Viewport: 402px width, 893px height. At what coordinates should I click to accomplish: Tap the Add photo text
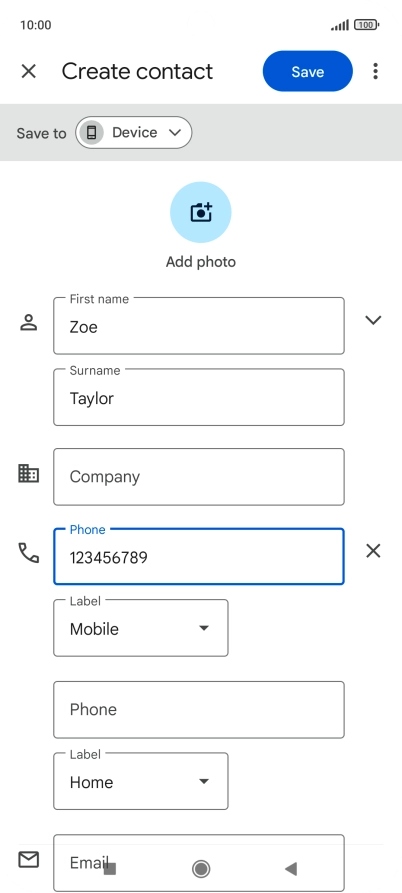(x=200, y=262)
